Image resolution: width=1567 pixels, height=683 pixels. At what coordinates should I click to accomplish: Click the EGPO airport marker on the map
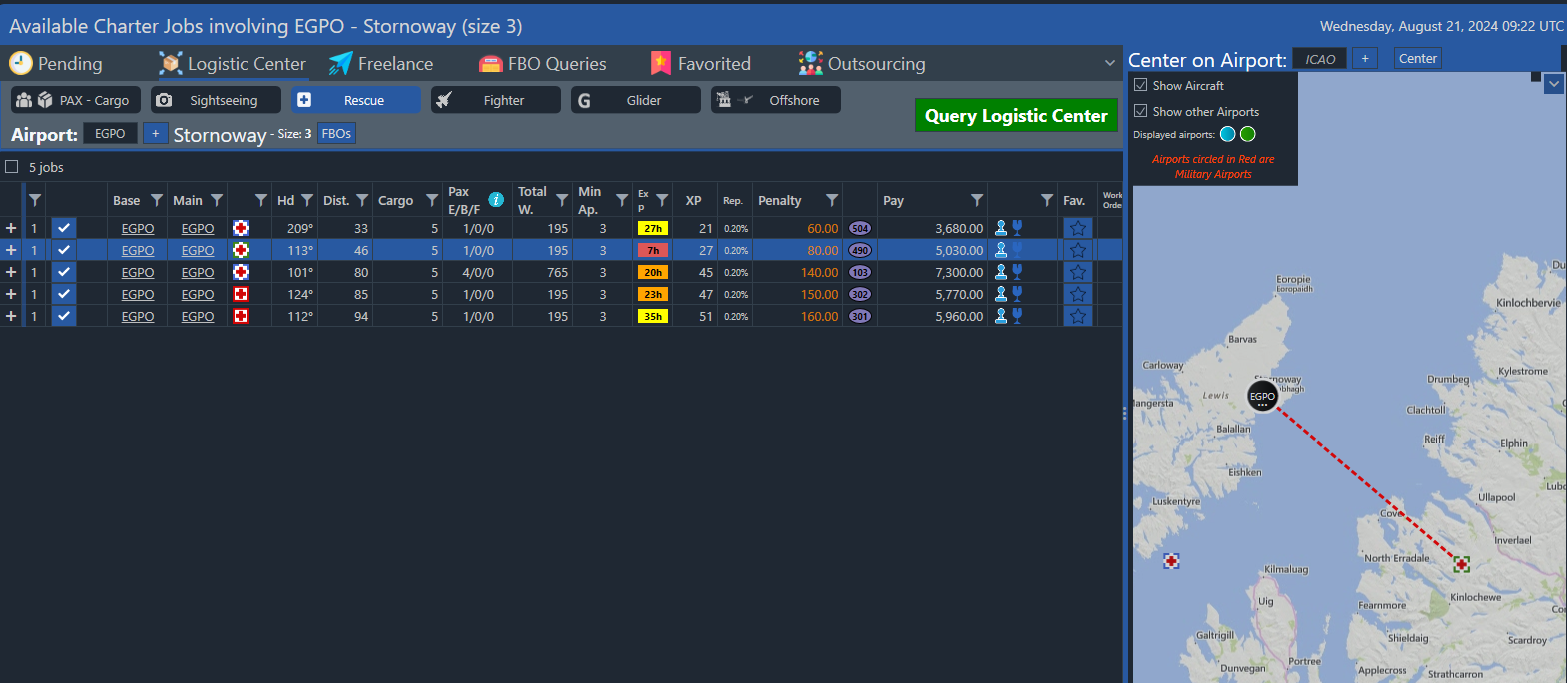click(x=1262, y=396)
